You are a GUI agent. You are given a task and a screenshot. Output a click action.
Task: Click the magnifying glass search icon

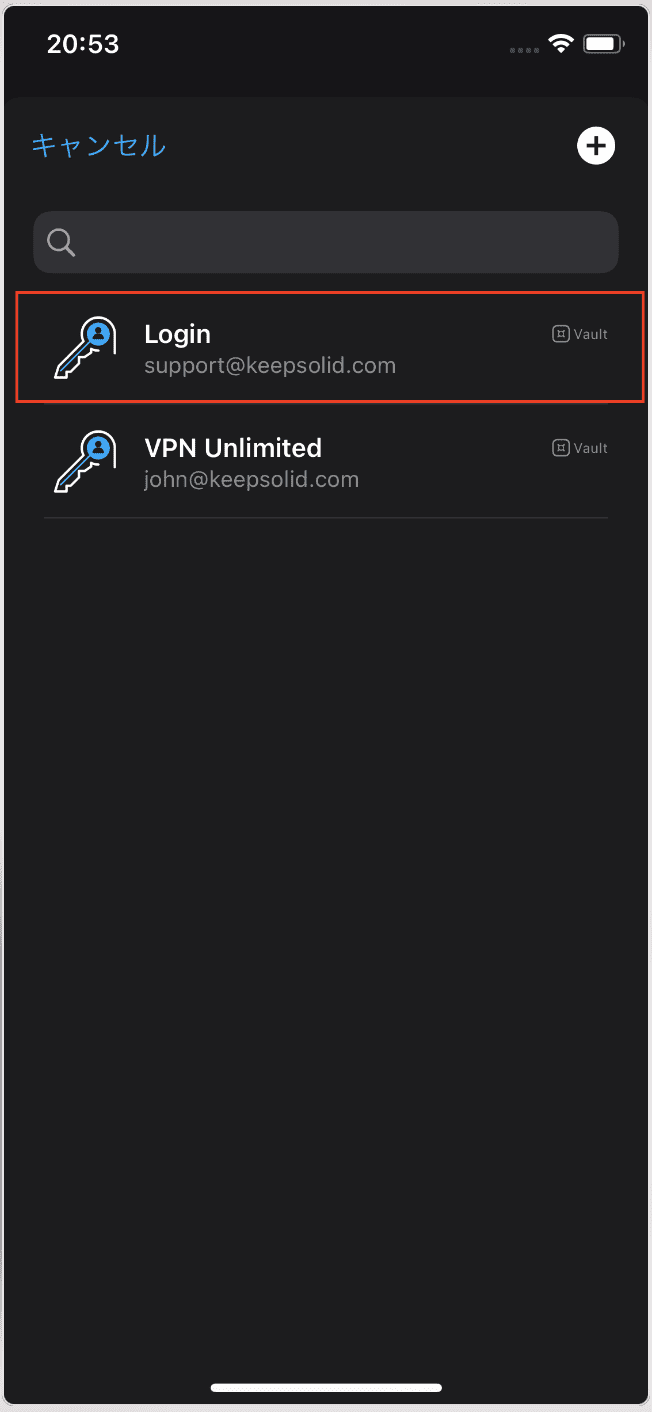pyautogui.click(x=61, y=242)
